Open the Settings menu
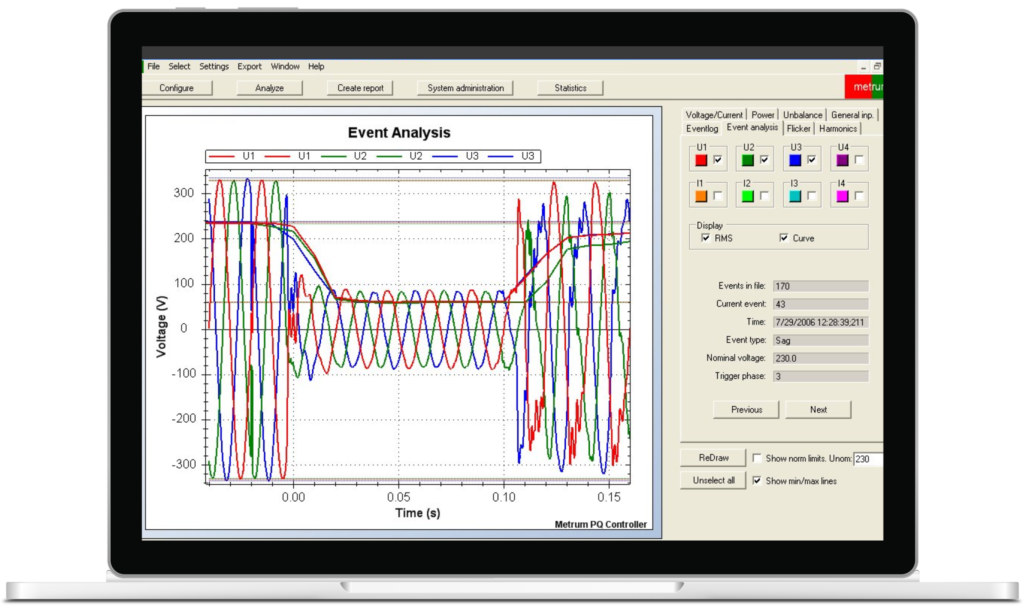This screenshot has width=1024, height=607. 214,67
